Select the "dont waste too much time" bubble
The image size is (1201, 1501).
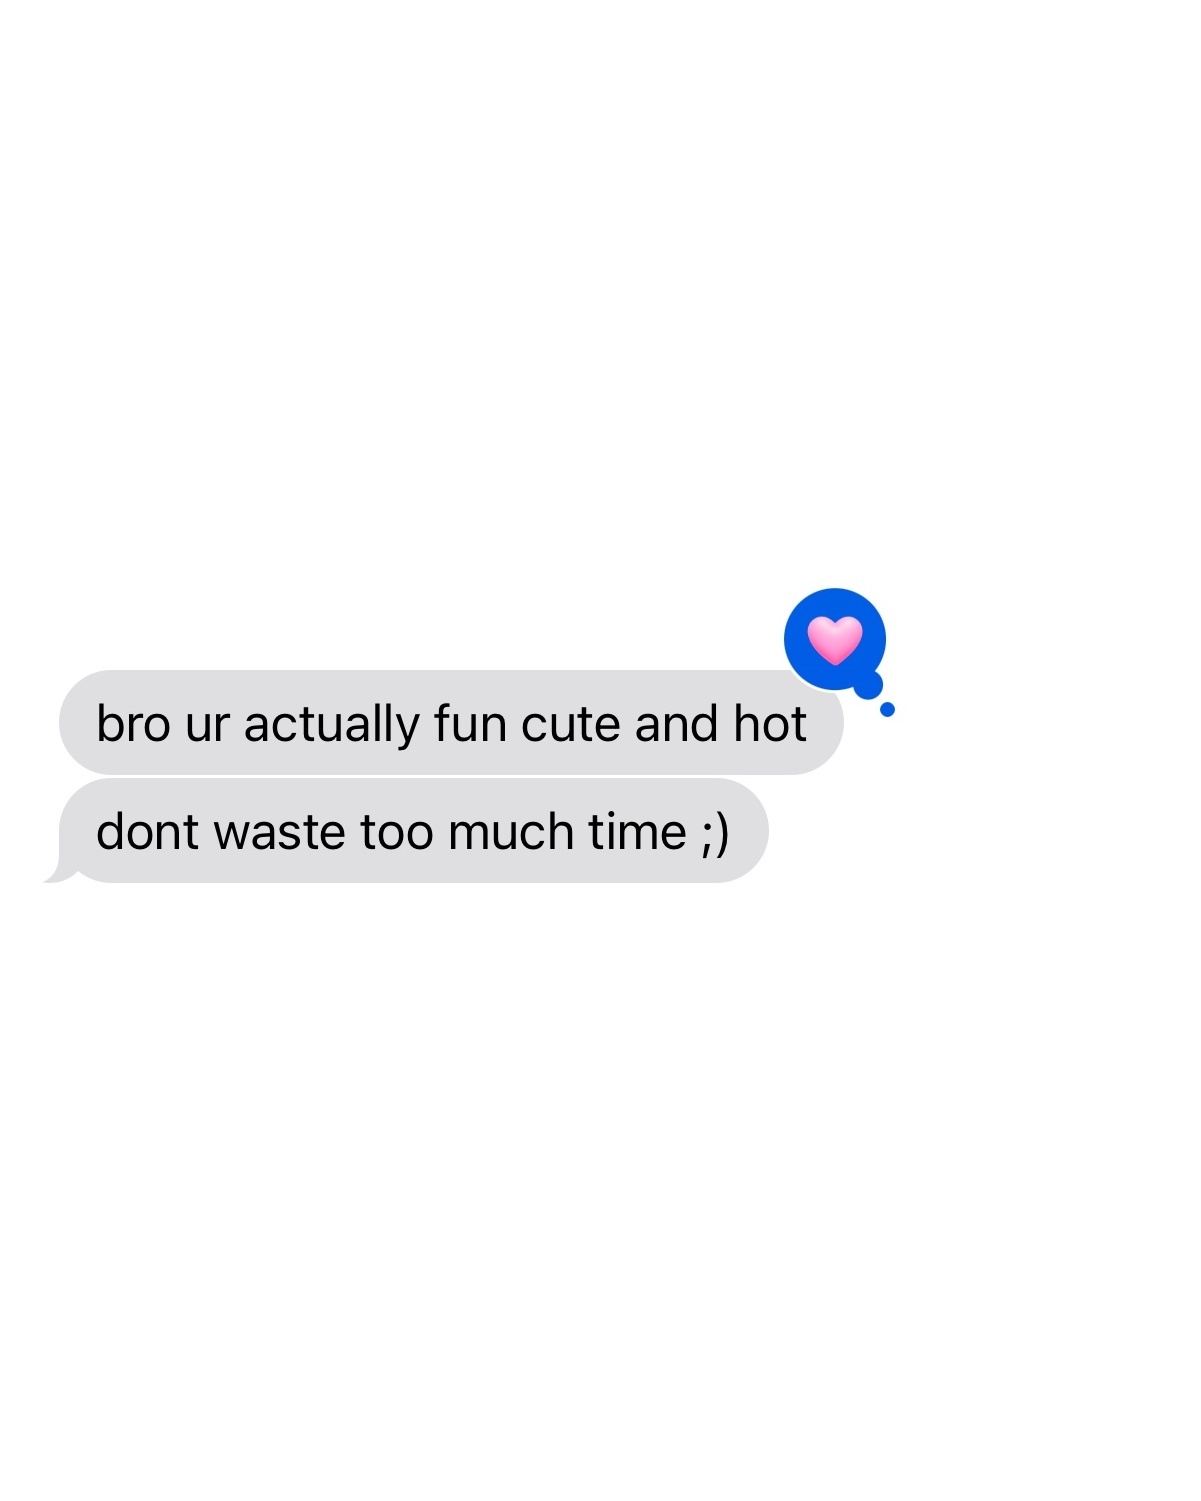coord(413,831)
